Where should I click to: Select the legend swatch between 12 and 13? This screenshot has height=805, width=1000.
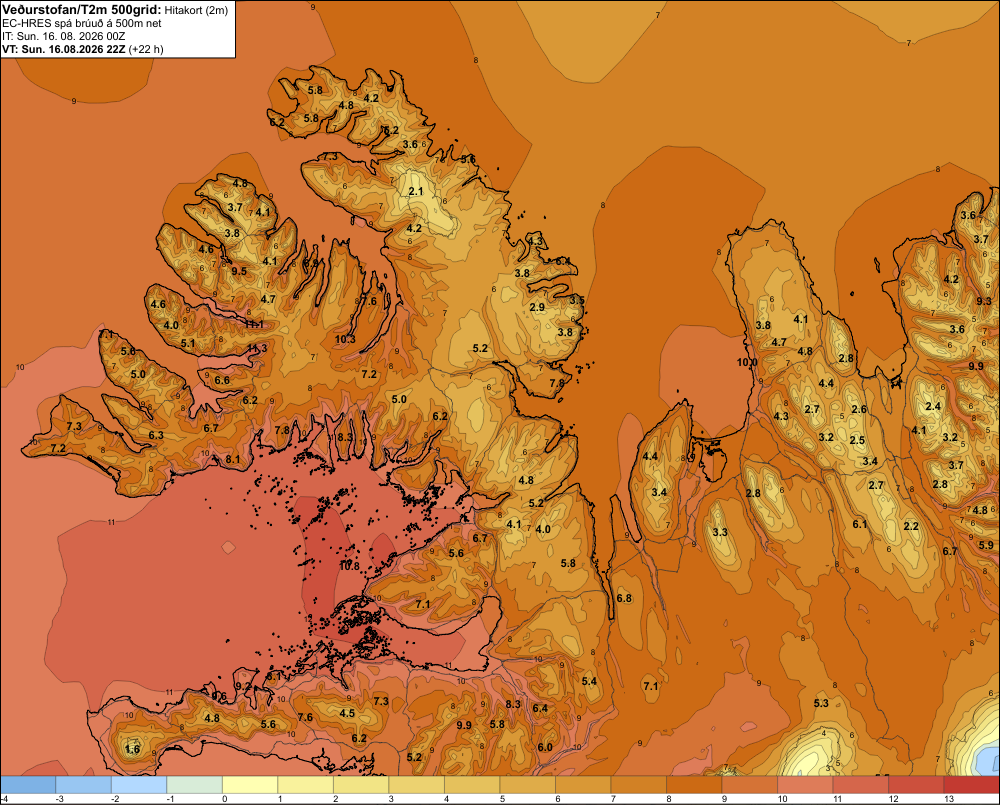916,785
